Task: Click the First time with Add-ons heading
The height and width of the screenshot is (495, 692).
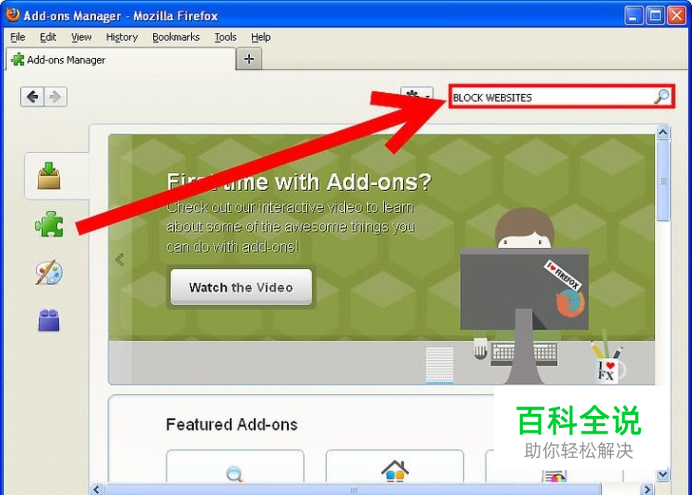Action: 299,181
